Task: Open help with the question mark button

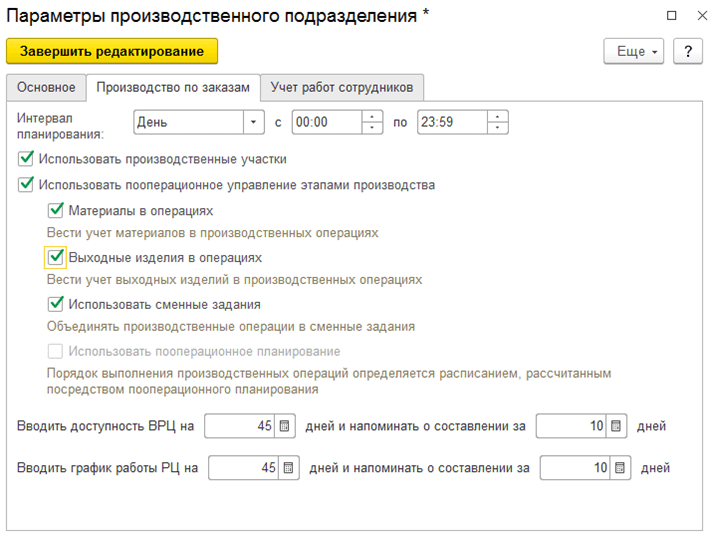Action: click(688, 51)
